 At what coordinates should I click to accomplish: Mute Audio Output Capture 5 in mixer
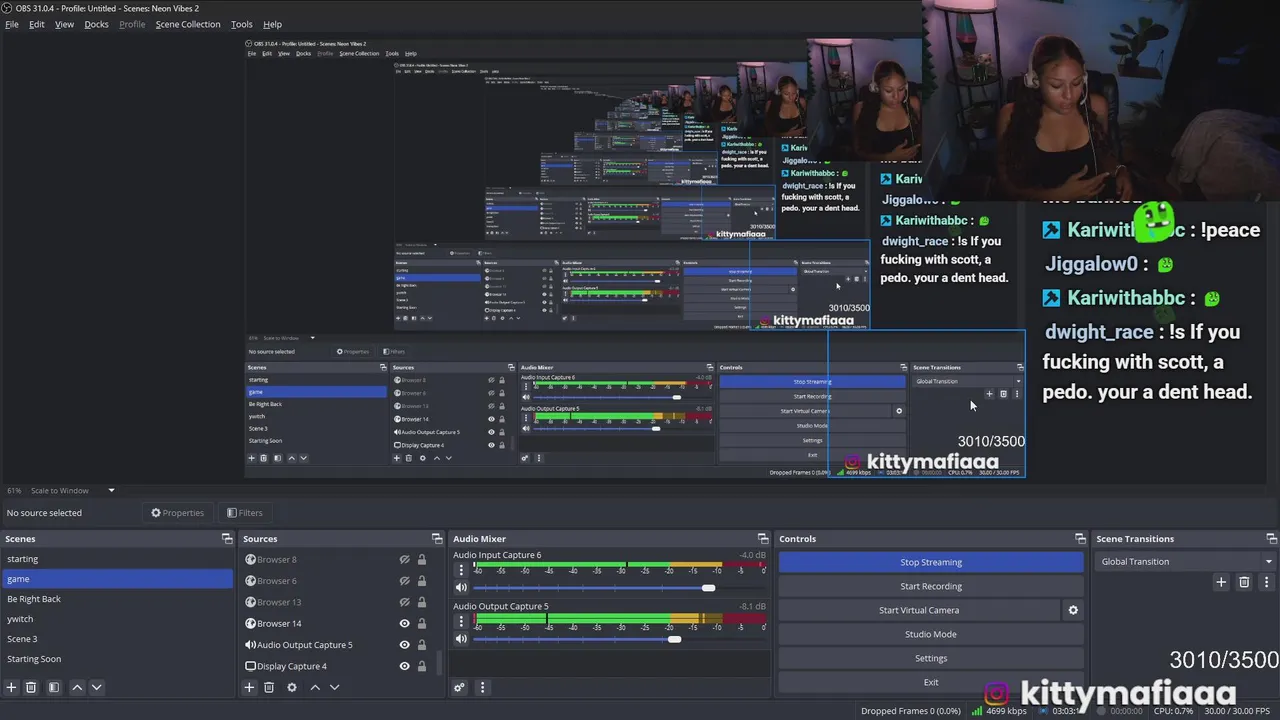coord(461,639)
